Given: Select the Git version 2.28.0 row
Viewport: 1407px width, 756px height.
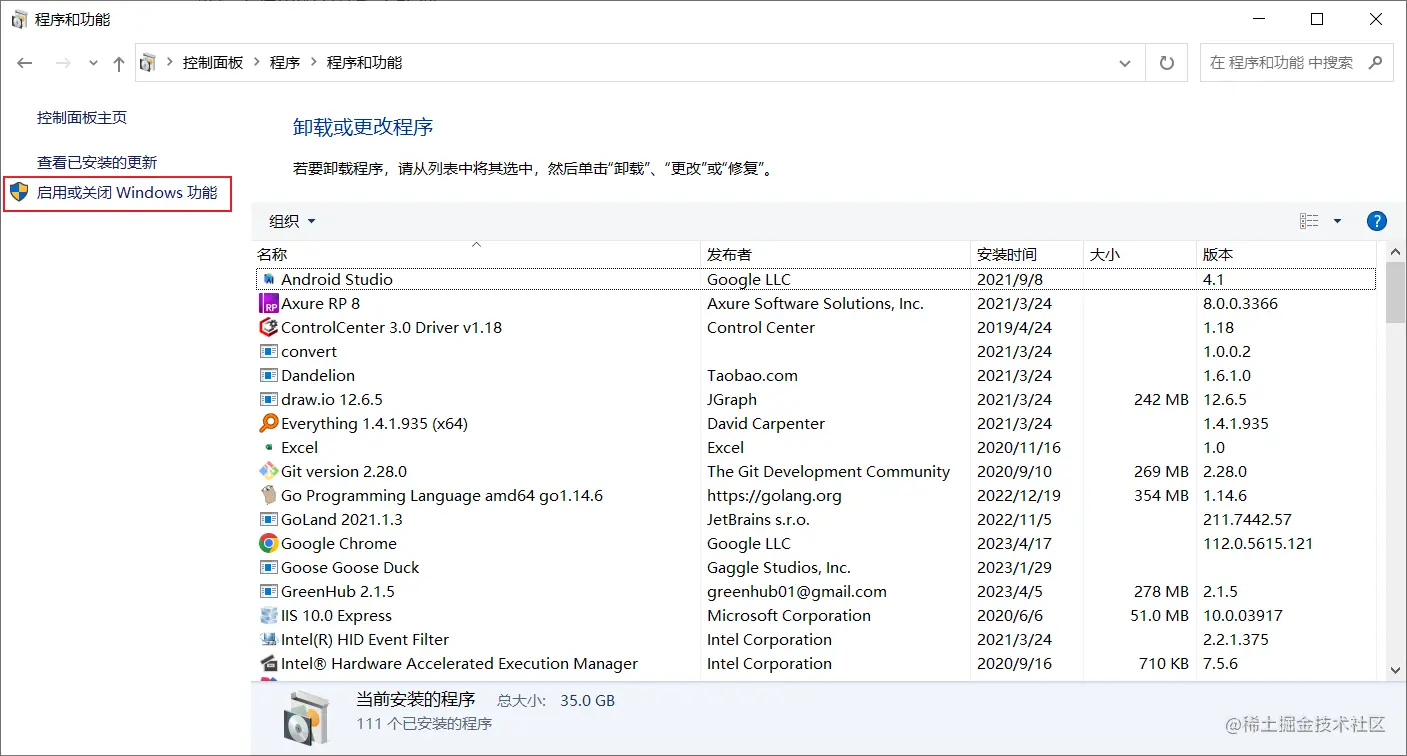Looking at the screenshot, I should coord(815,472).
